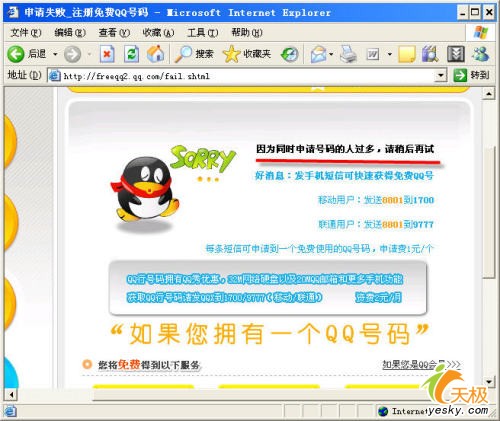Click the QQ行号码 promotion line

click(x=265, y=279)
